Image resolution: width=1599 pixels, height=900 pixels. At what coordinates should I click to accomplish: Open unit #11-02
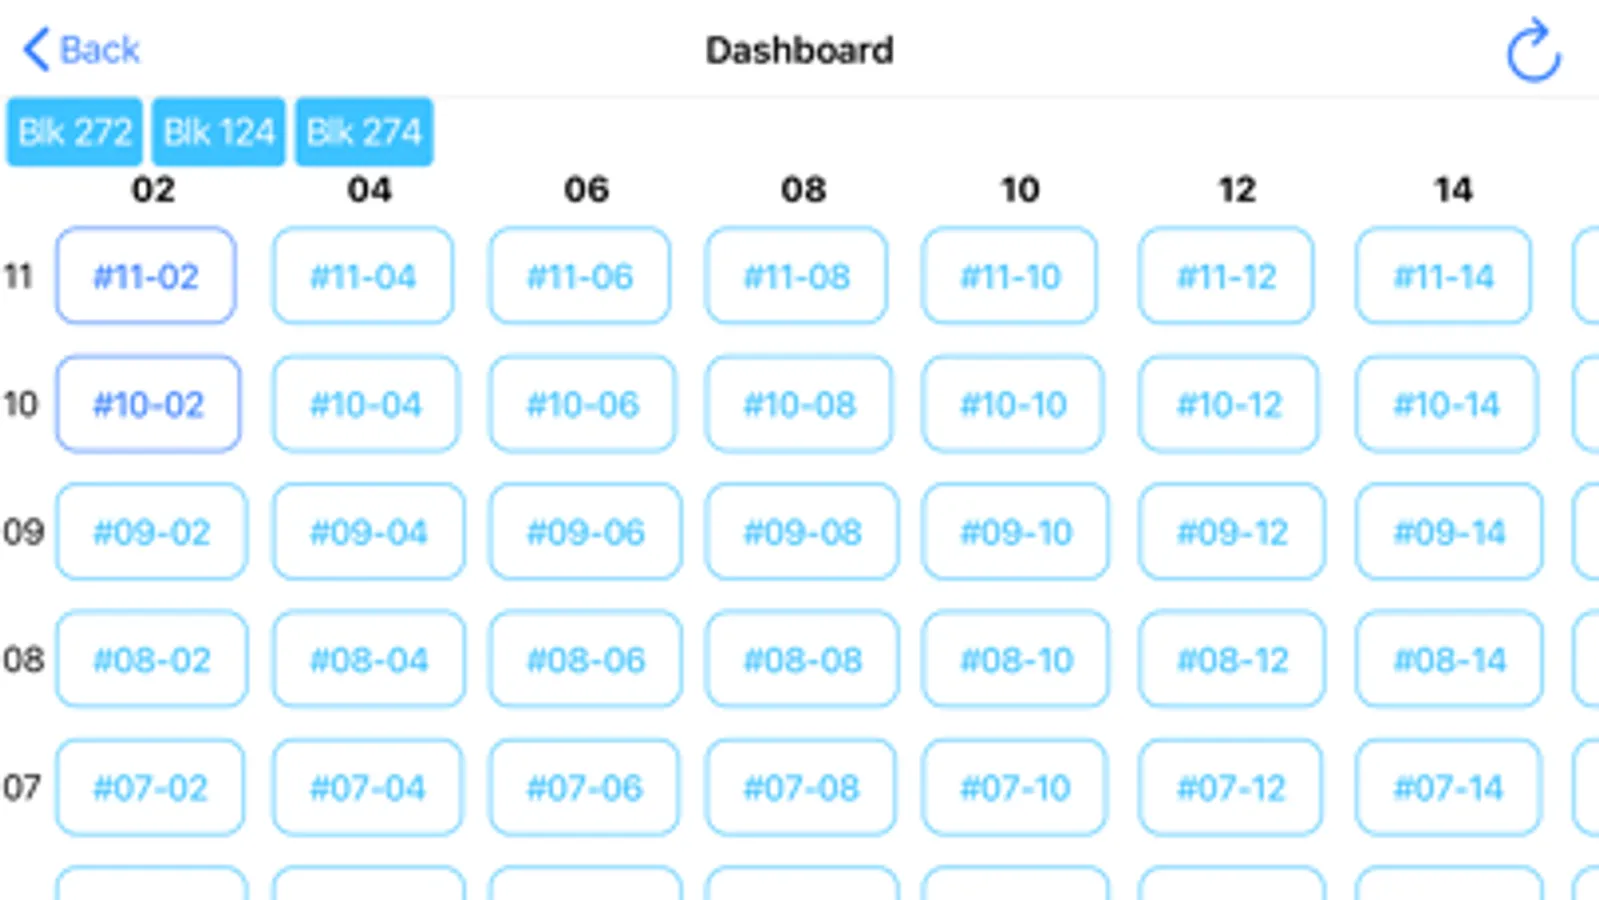[x=146, y=276]
